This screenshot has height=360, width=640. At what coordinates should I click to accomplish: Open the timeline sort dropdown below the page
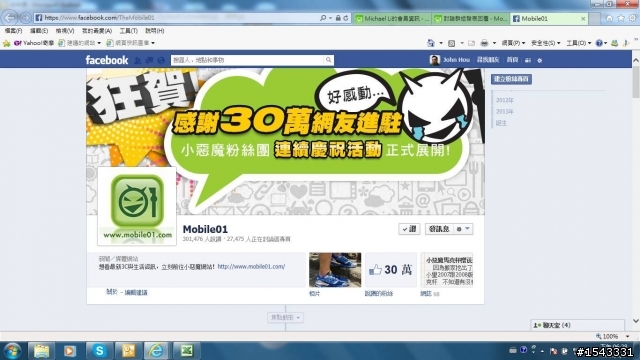[285, 317]
